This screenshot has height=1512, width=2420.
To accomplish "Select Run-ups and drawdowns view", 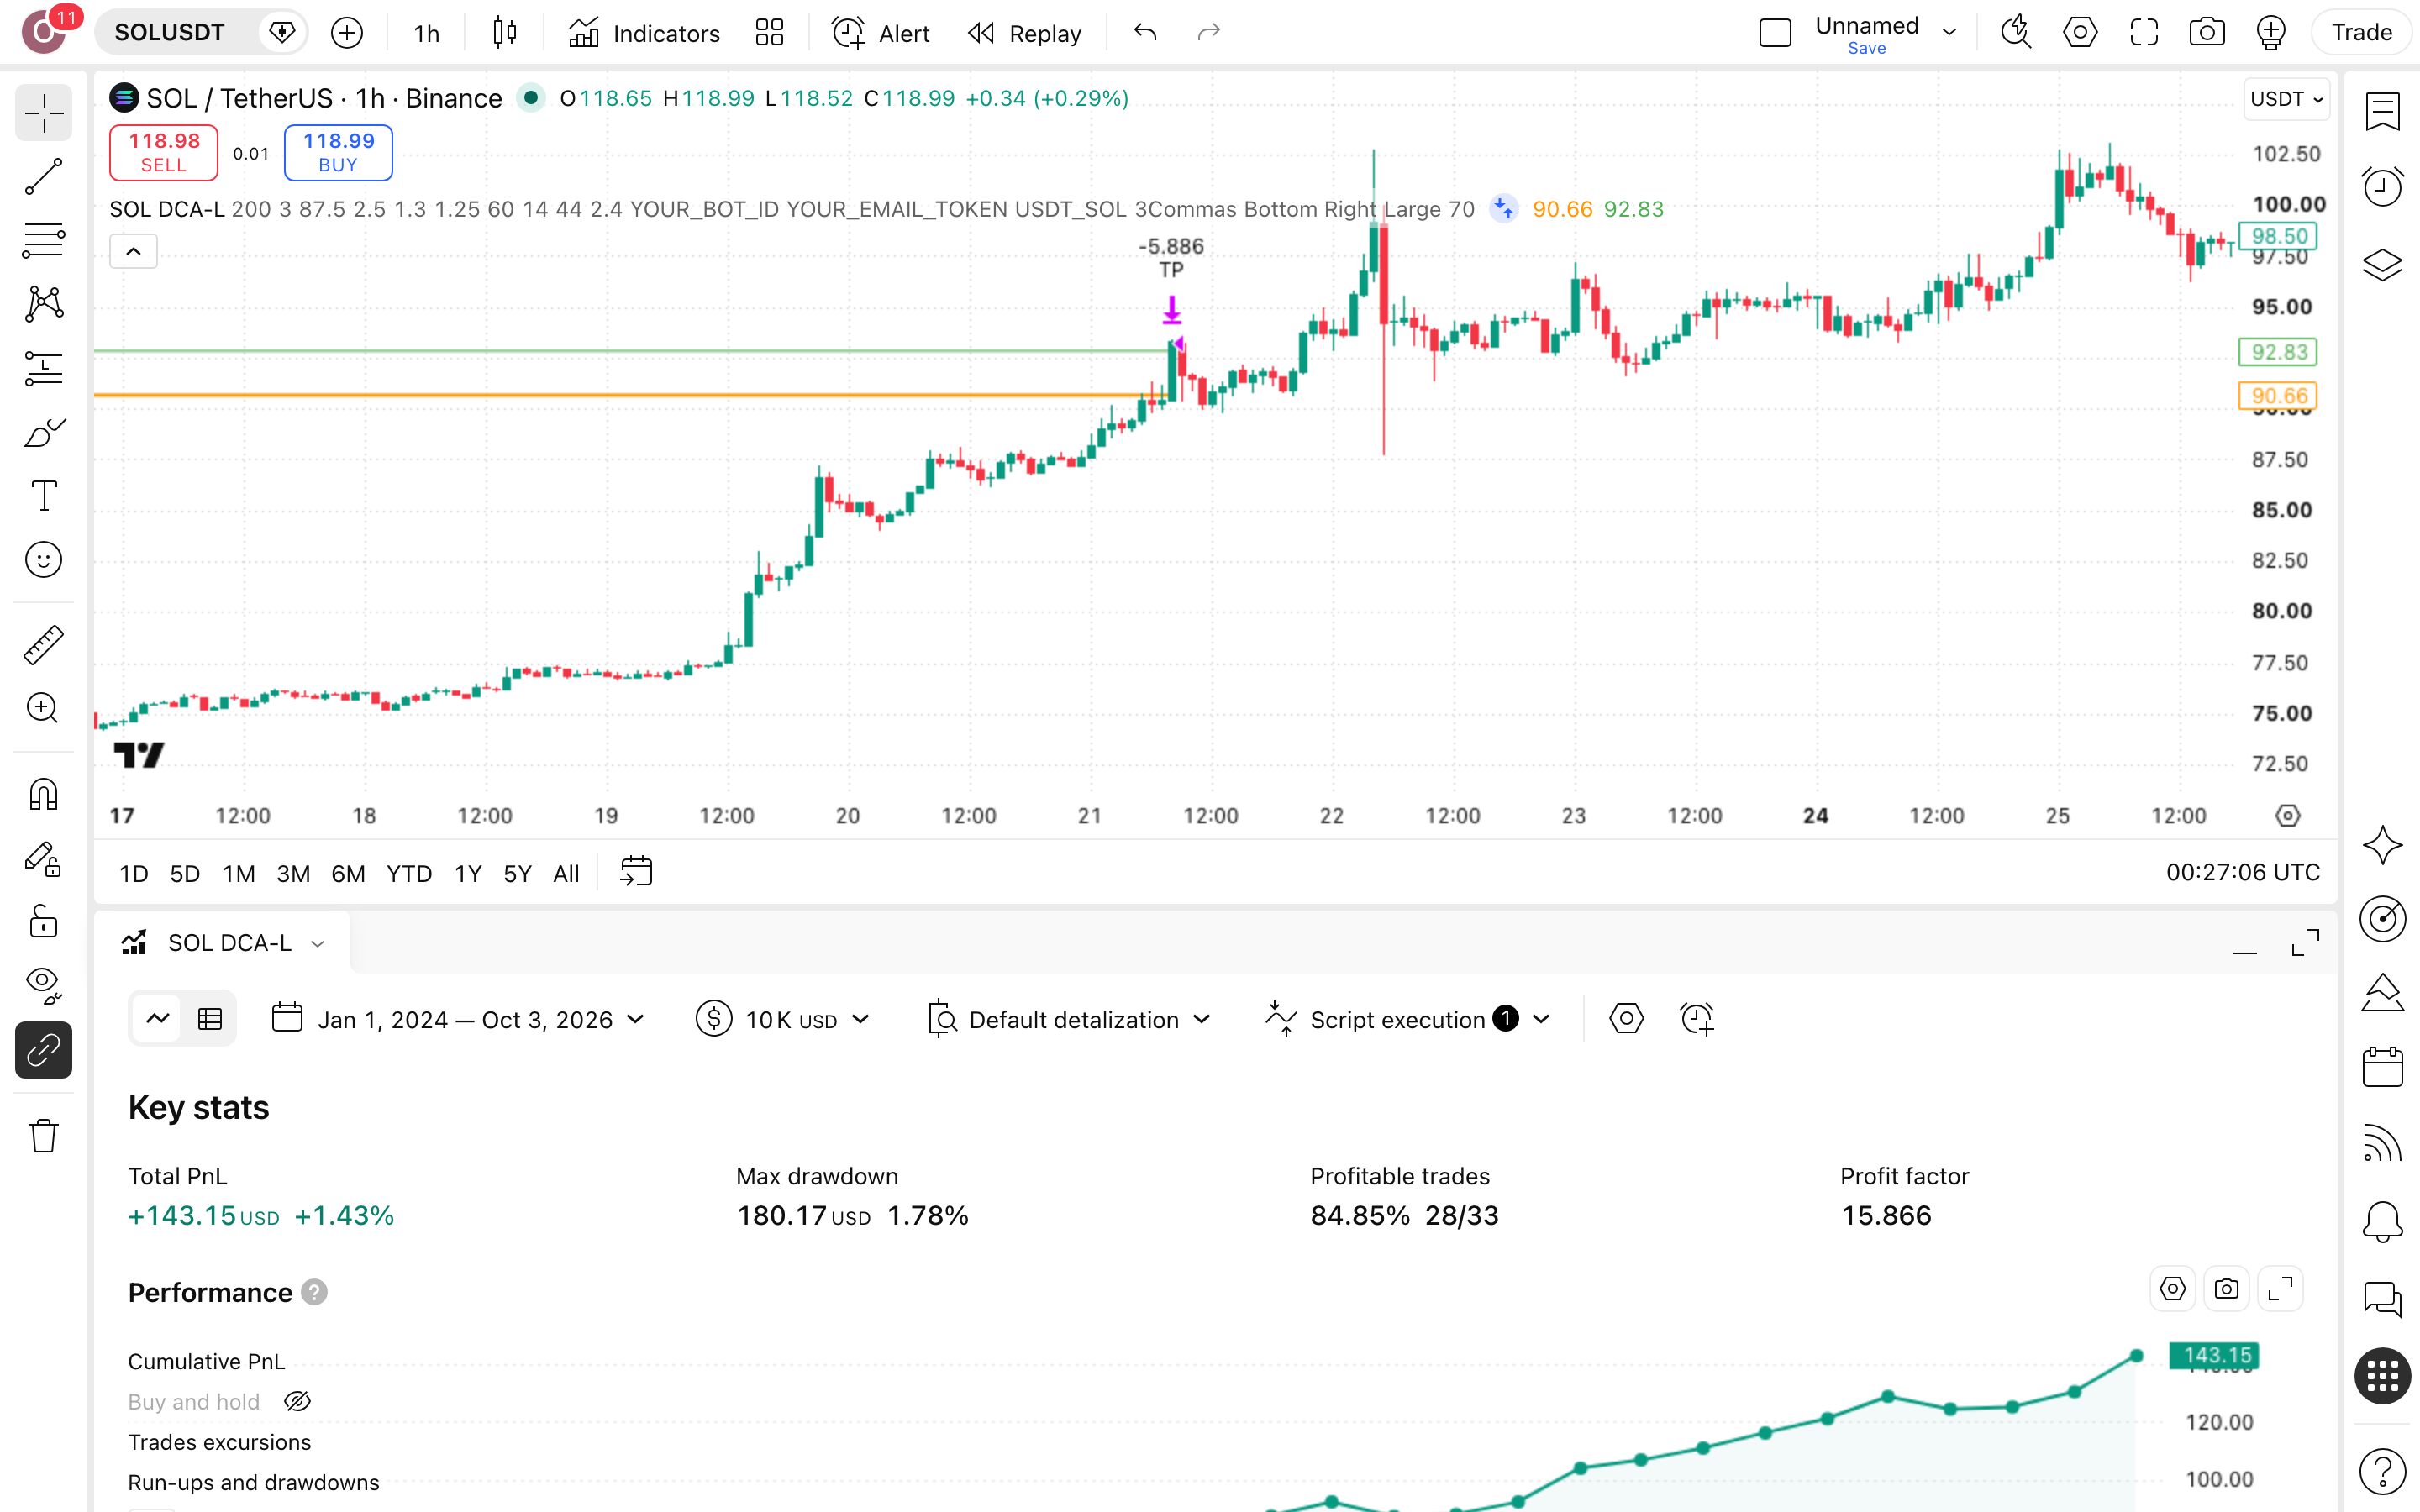I will pyautogui.click(x=253, y=1481).
